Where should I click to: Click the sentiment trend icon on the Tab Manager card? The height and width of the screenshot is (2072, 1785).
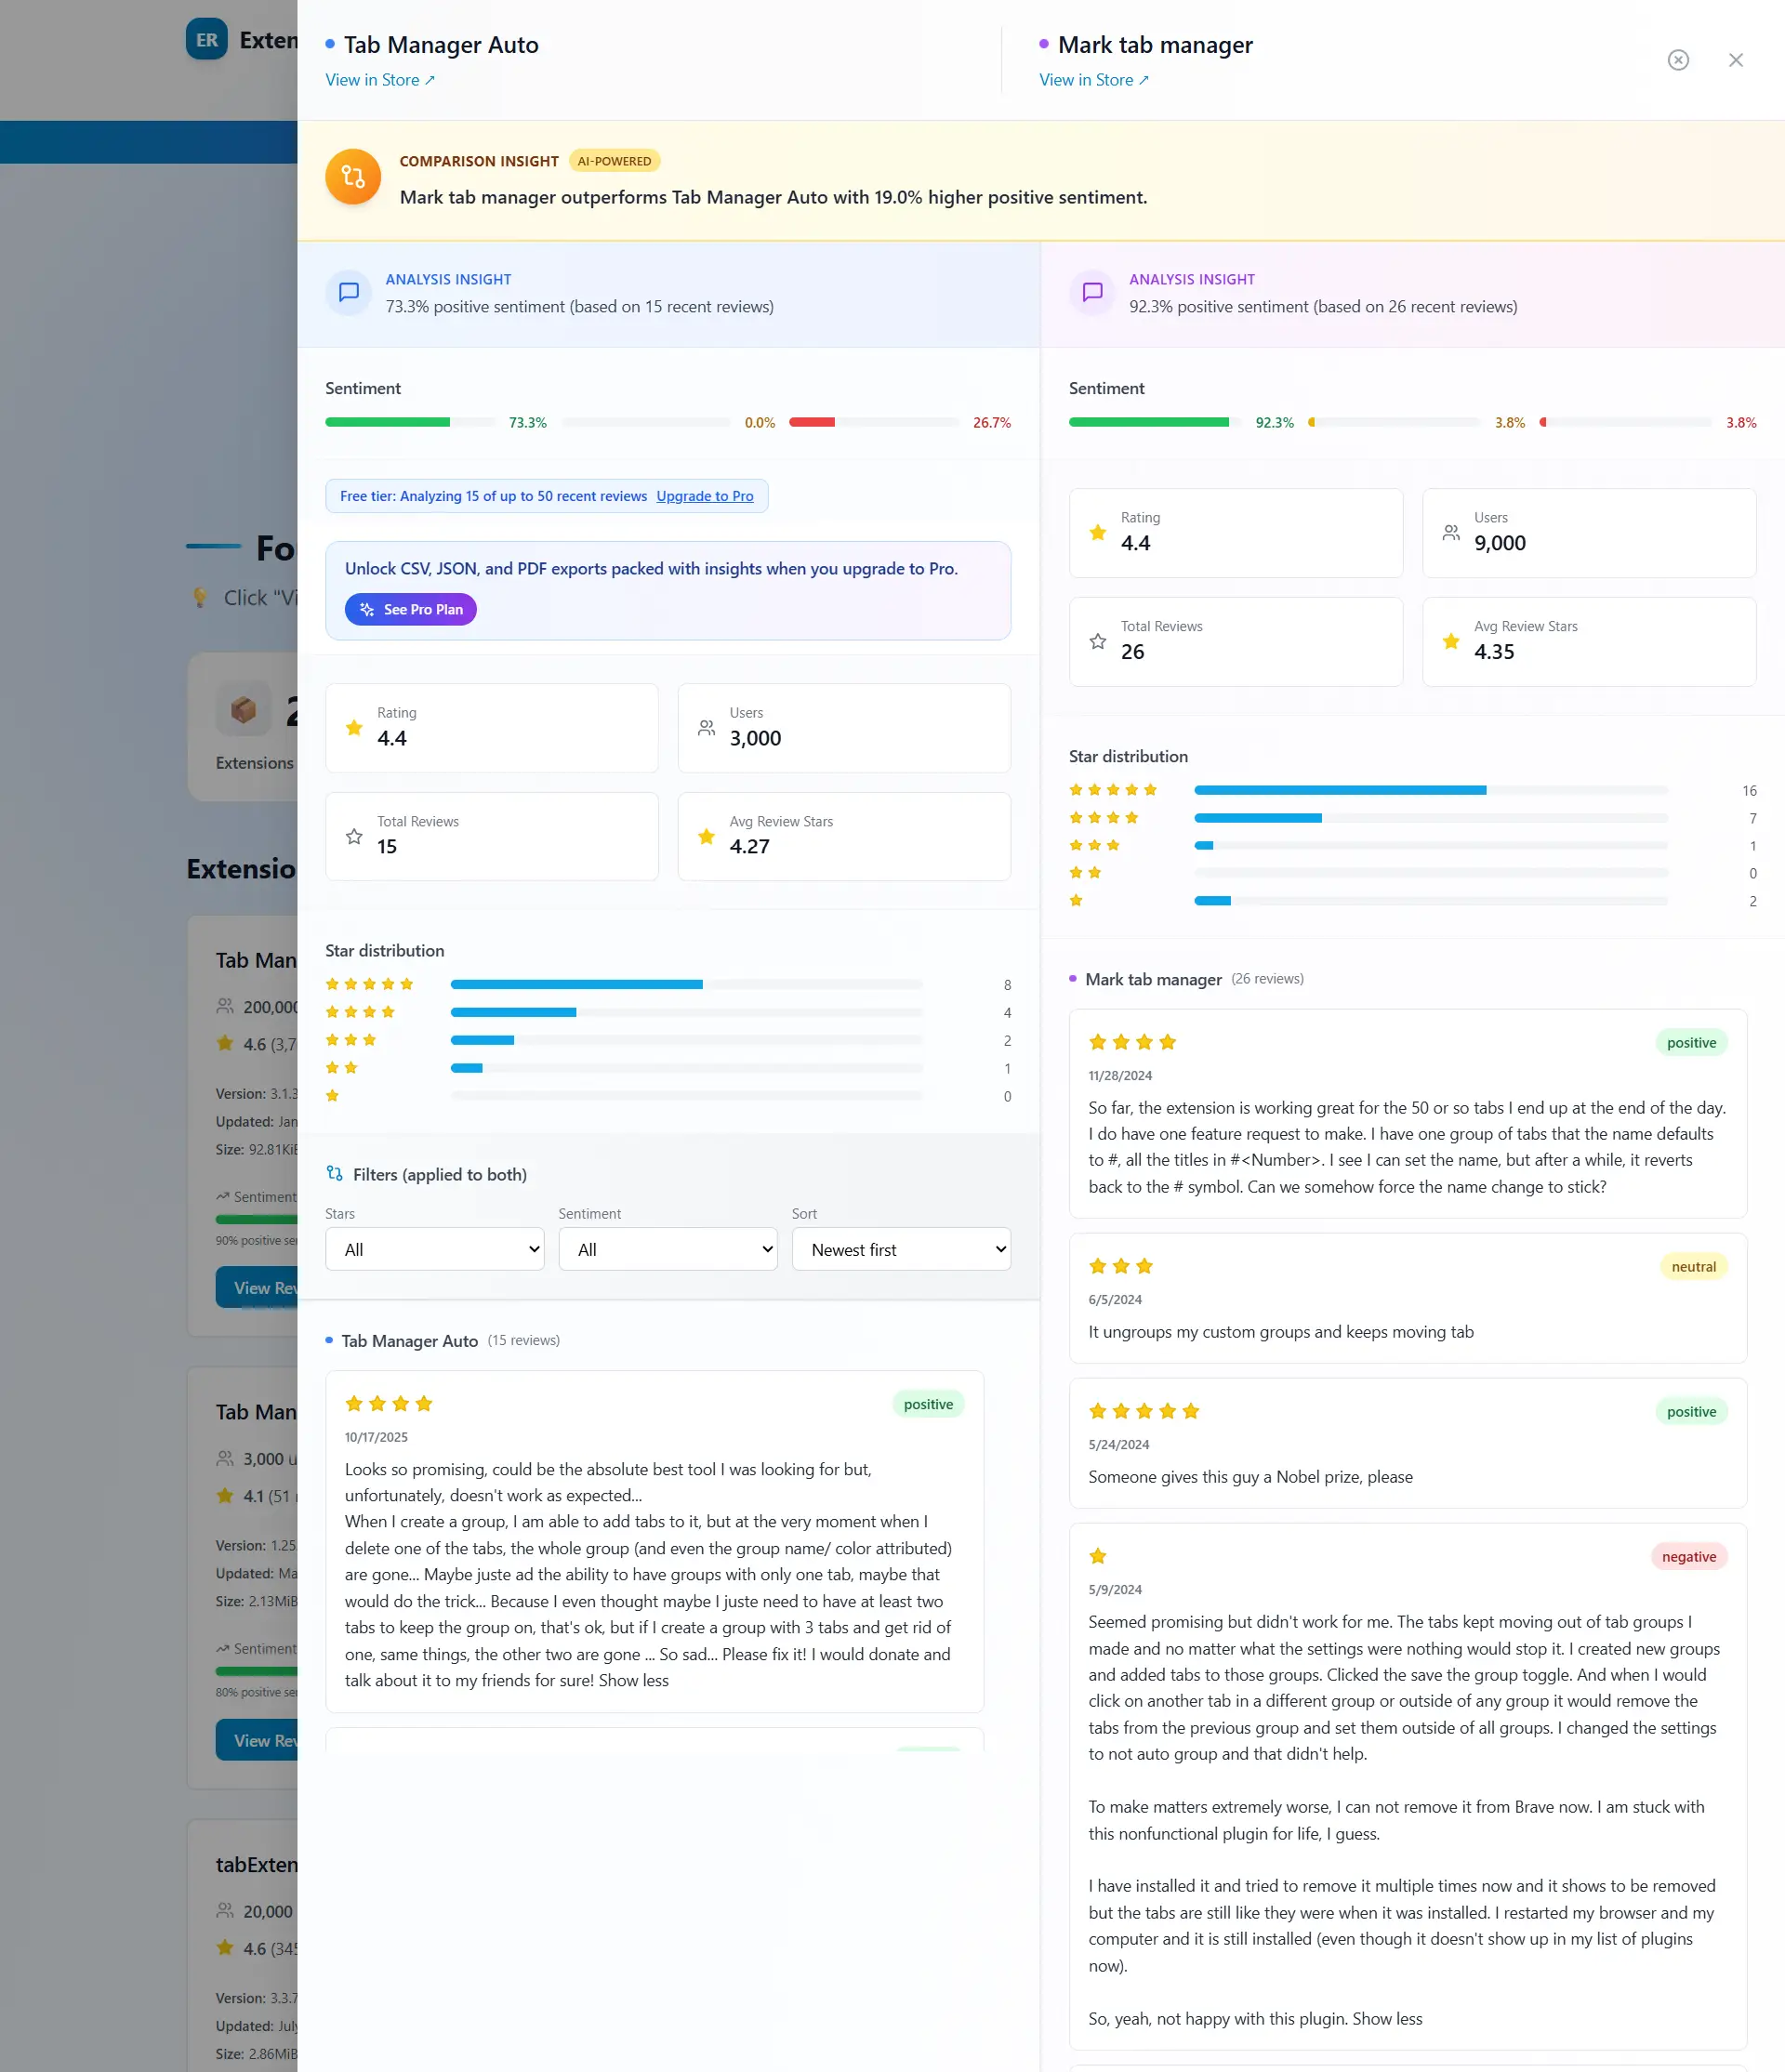click(x=224, y=1196)
